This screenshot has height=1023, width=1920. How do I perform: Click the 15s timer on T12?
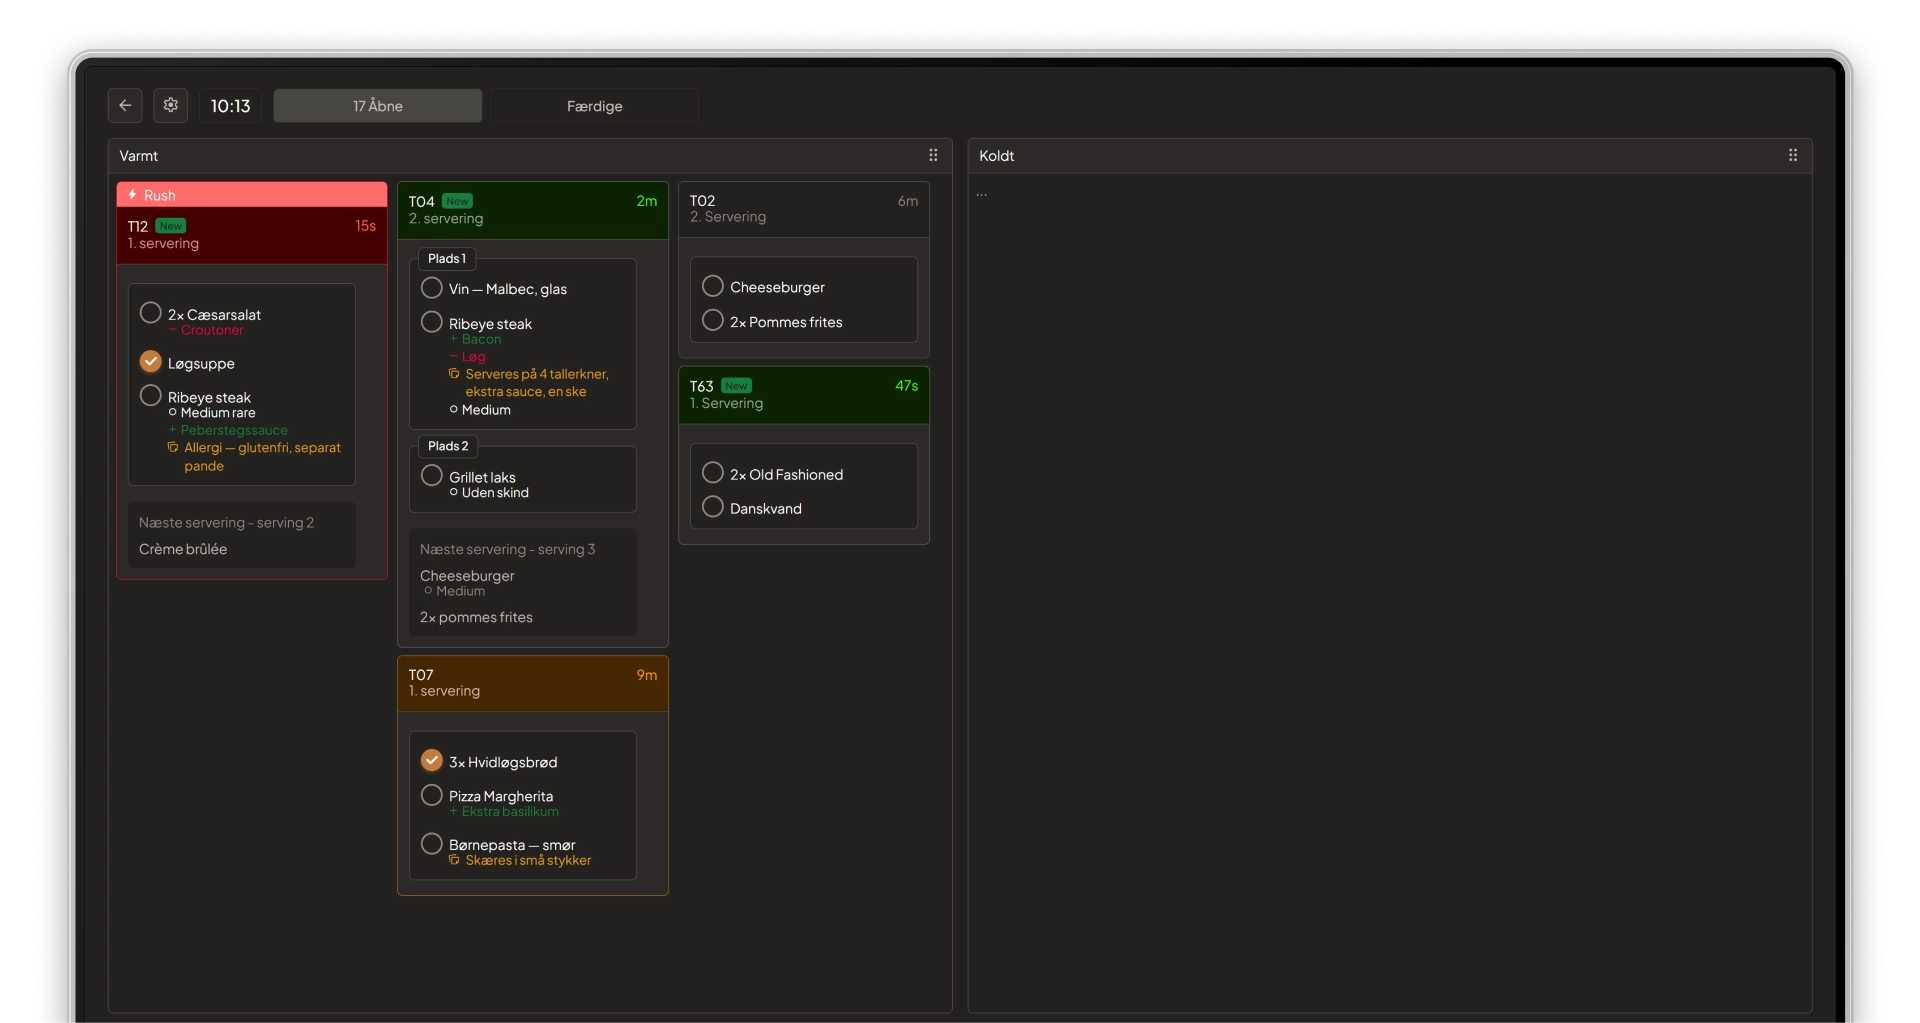point(365,226)
